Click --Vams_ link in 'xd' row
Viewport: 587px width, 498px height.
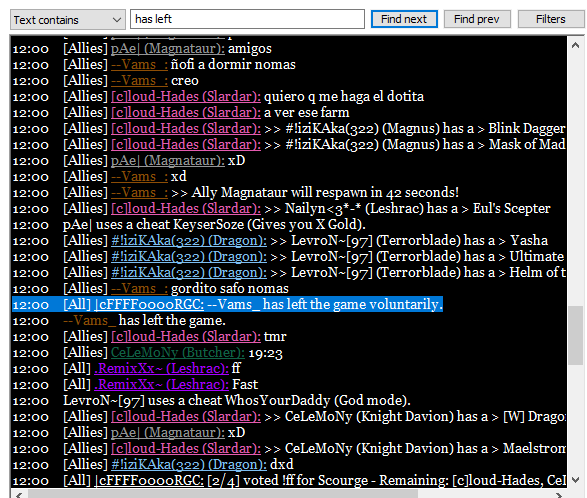139,177
